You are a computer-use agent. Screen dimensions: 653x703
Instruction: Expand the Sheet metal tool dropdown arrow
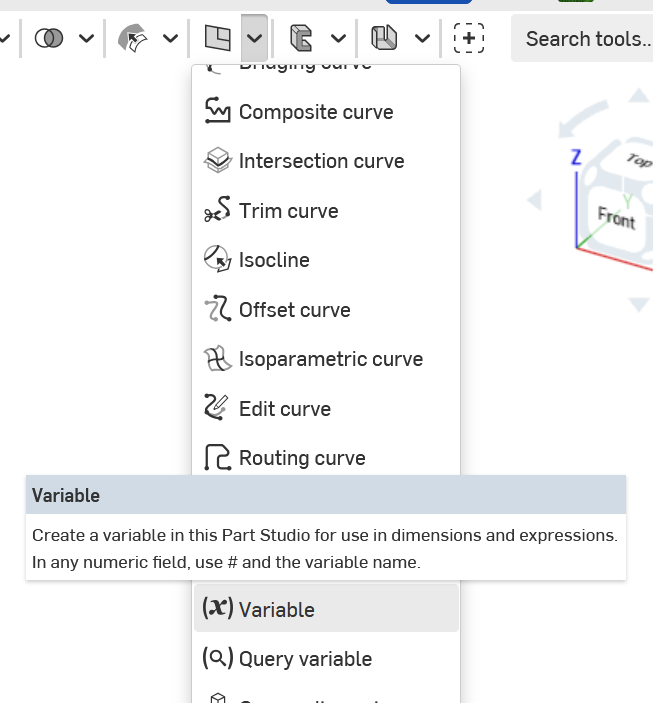(x=422, y=38)
